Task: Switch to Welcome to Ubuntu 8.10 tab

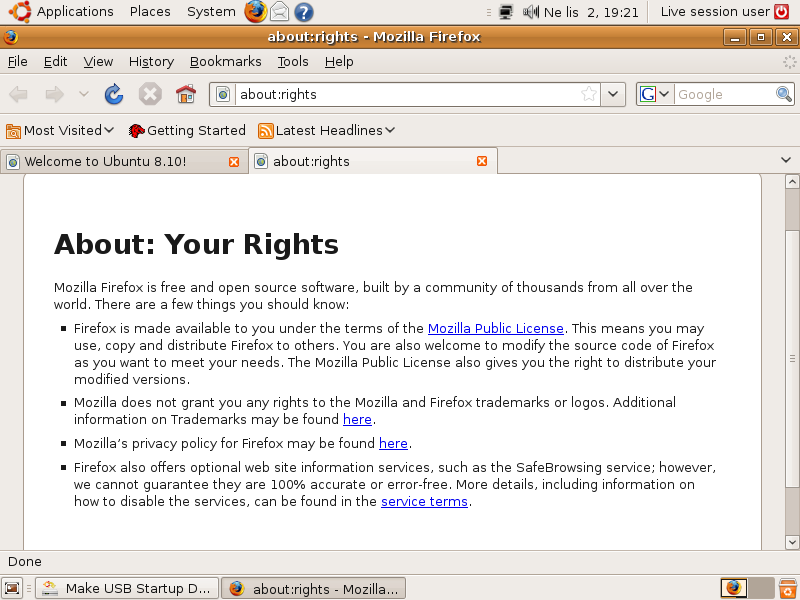Action: tap(124, 161)
